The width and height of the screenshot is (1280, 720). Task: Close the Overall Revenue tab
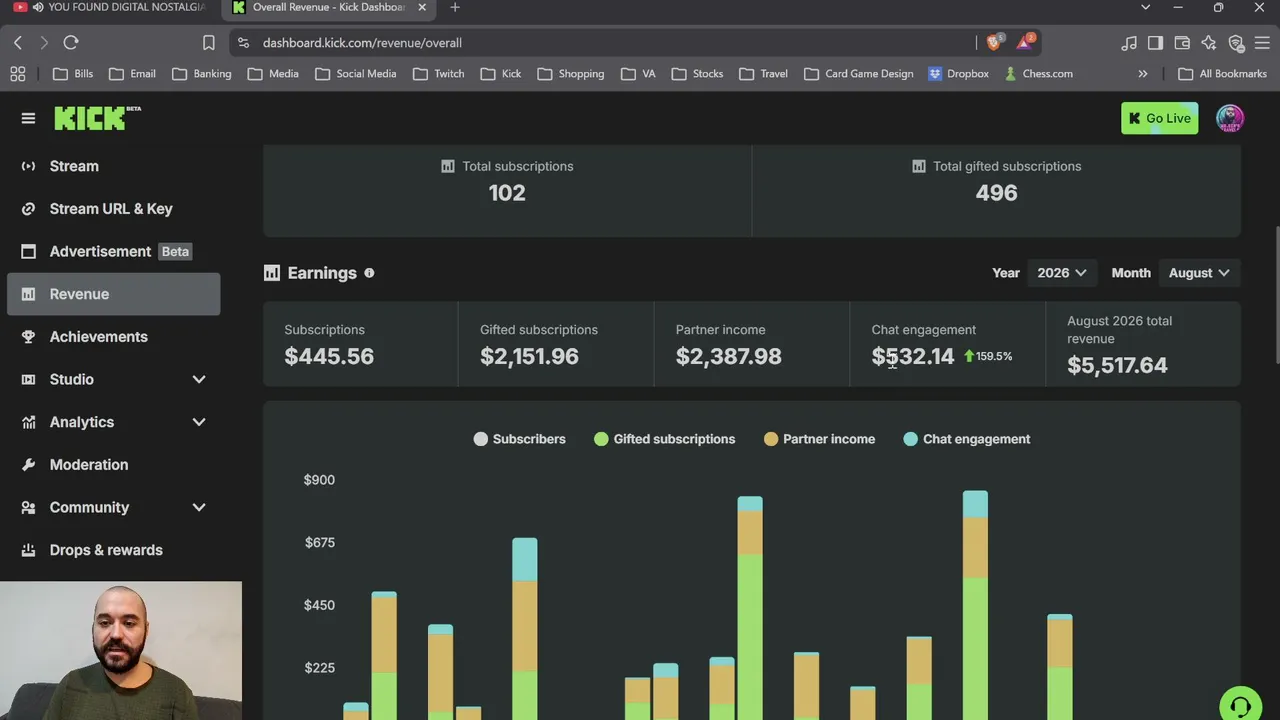422,7
